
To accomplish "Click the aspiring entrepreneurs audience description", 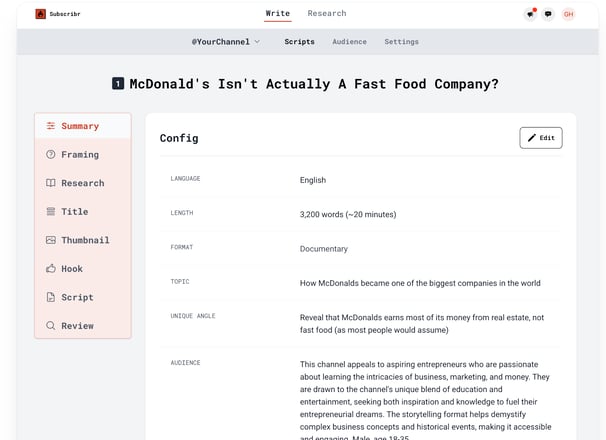I will click(x=426, y=401).
